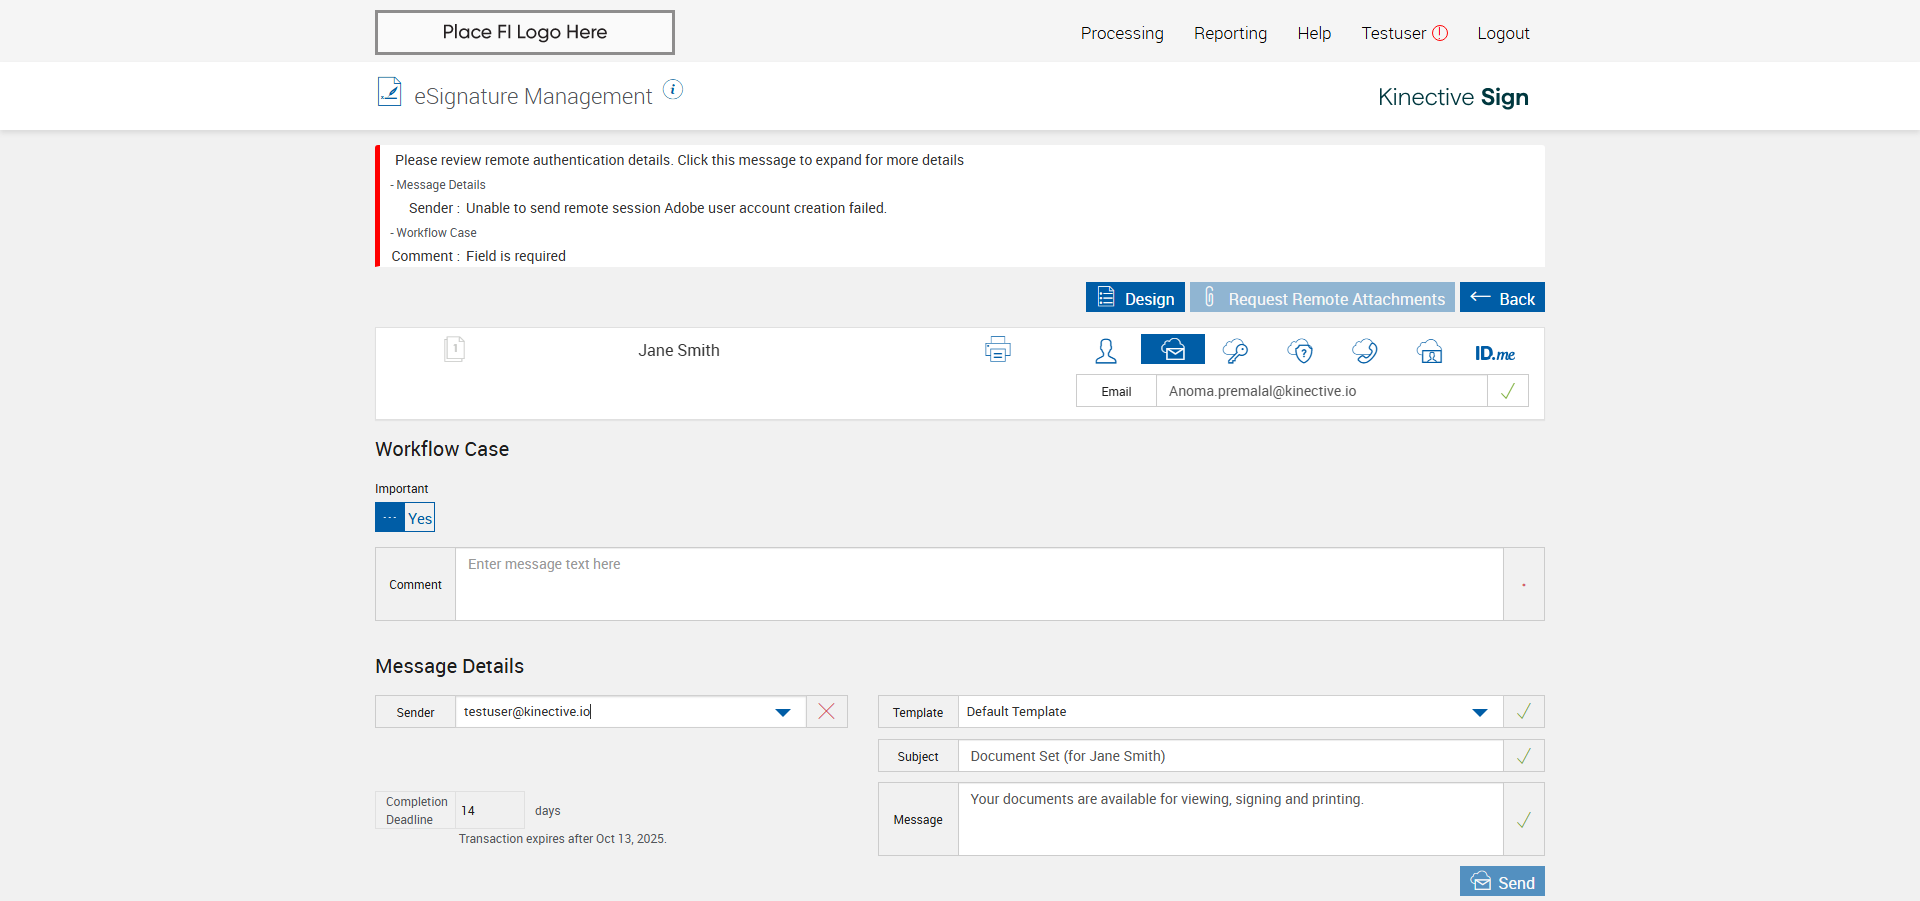This screenshot has width=1920, height=901.
Task: Select the cloud email authentication icon
Action: (x=1173, y=349)
